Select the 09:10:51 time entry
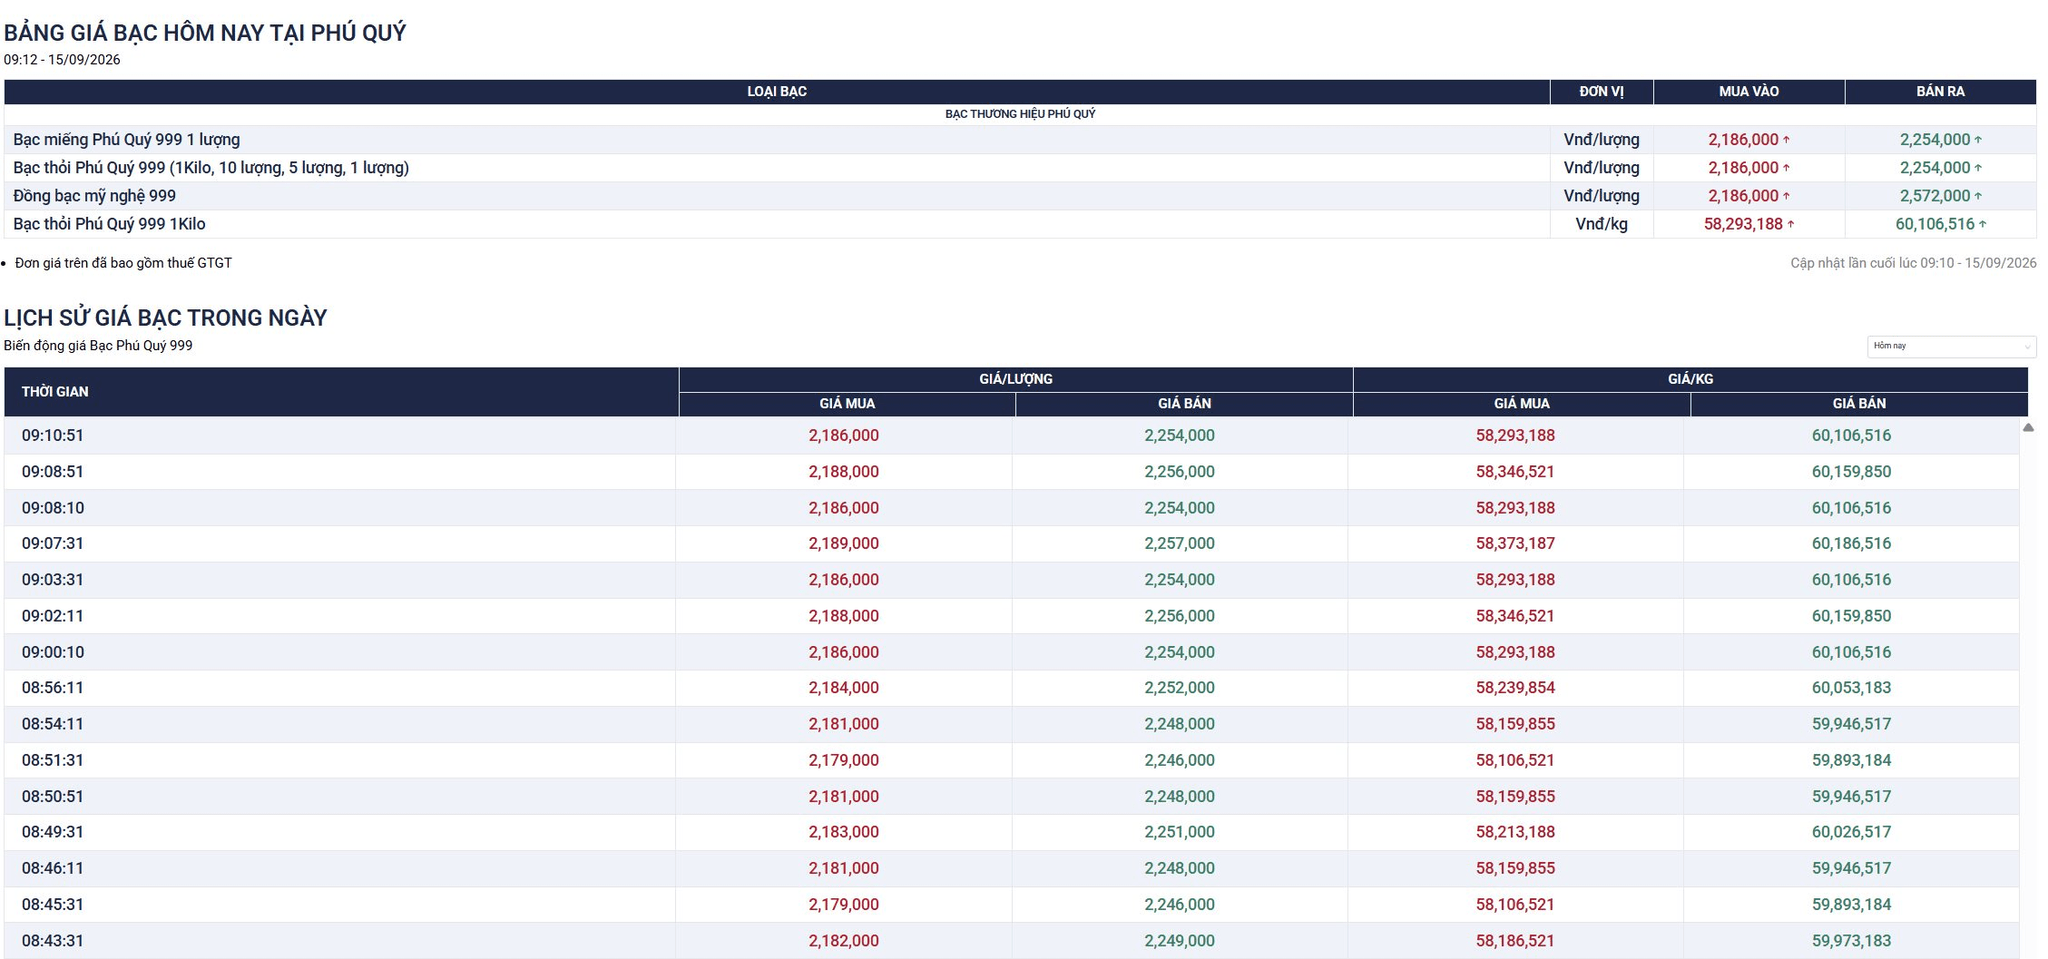 [x=53, y=436]
